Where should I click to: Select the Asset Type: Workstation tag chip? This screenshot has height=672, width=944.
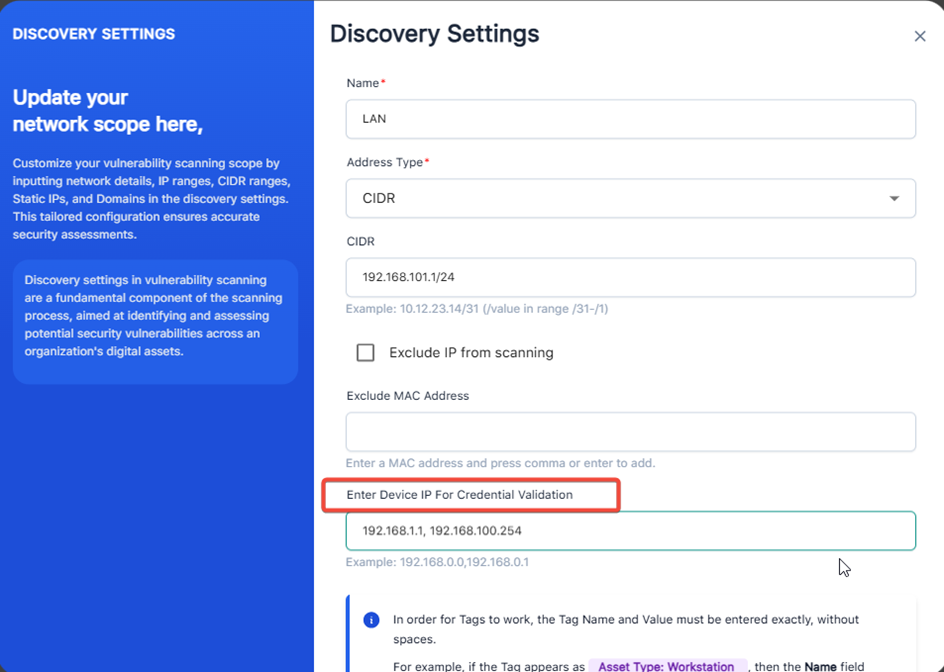coord(666,666)
